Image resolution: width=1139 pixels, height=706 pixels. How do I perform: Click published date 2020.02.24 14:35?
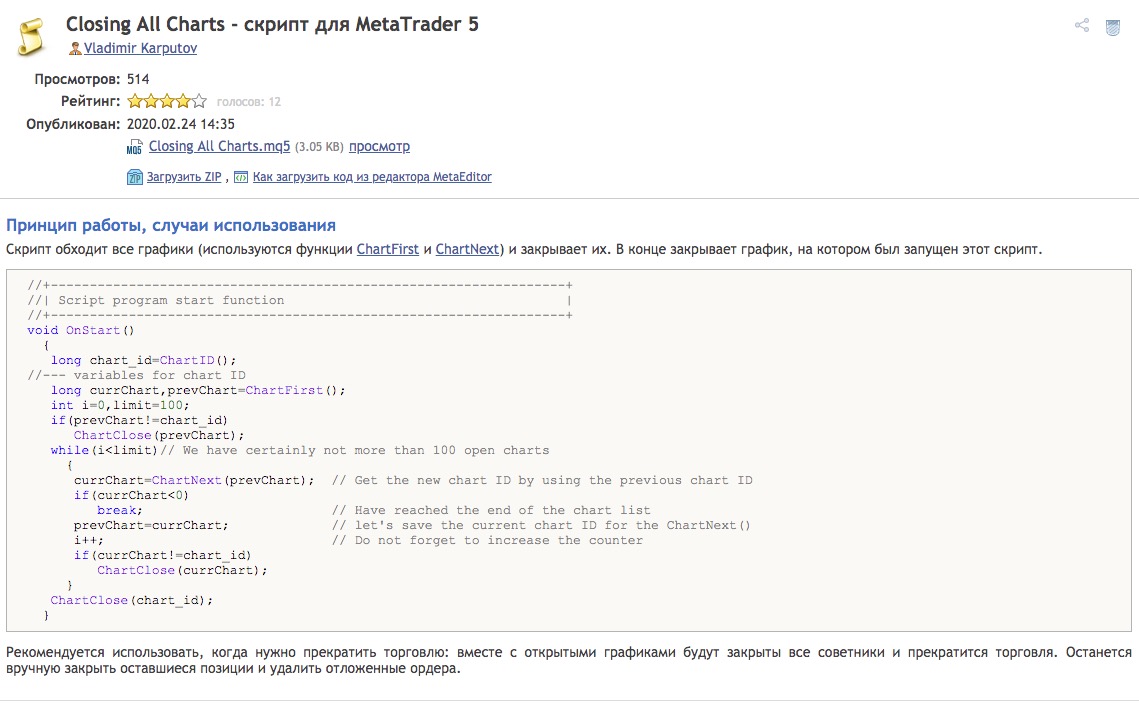click(x=181, y=124)
